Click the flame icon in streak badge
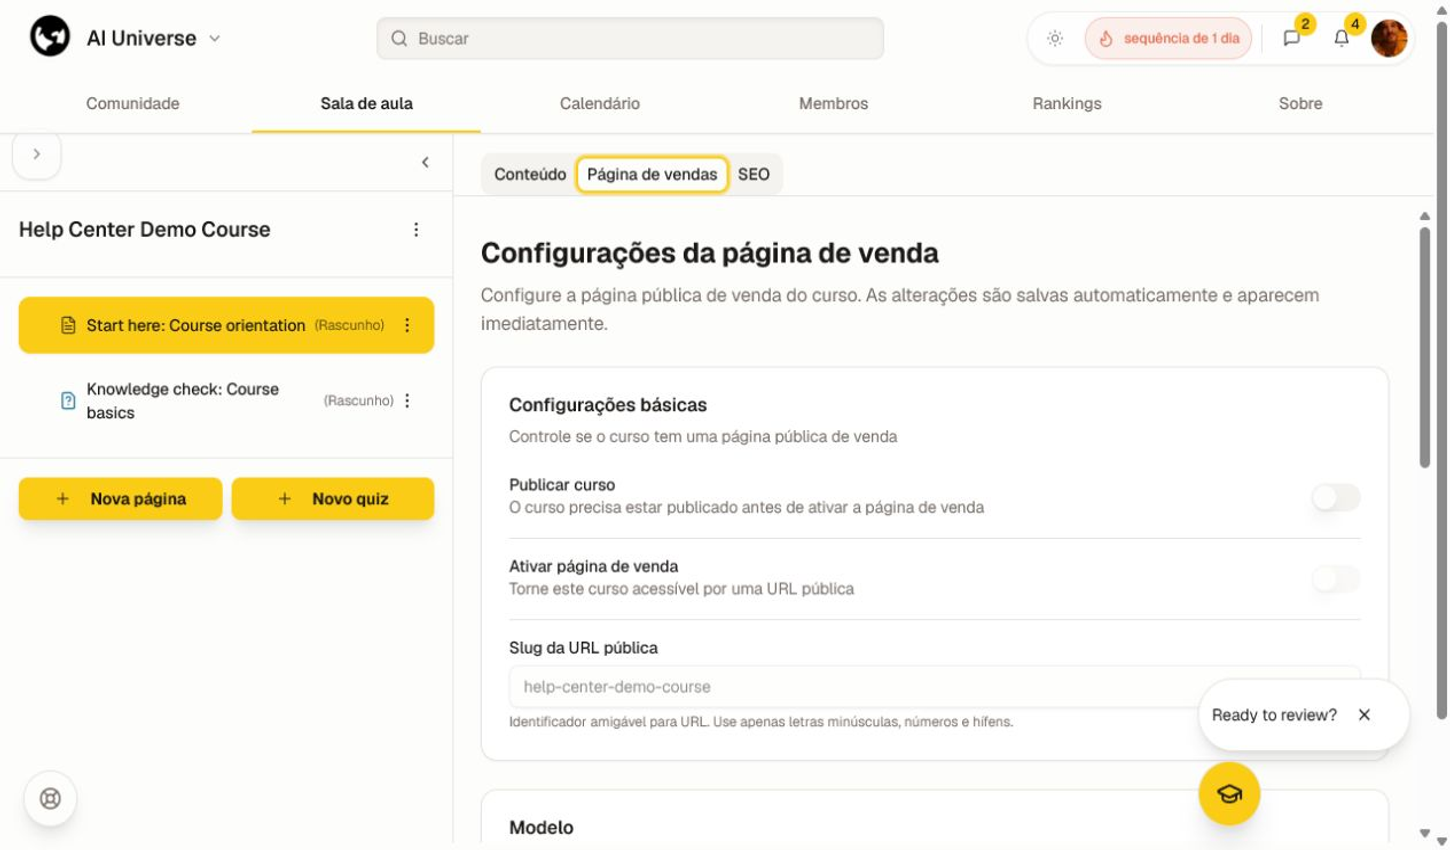1450x850 pixels. click(1106, 39)
